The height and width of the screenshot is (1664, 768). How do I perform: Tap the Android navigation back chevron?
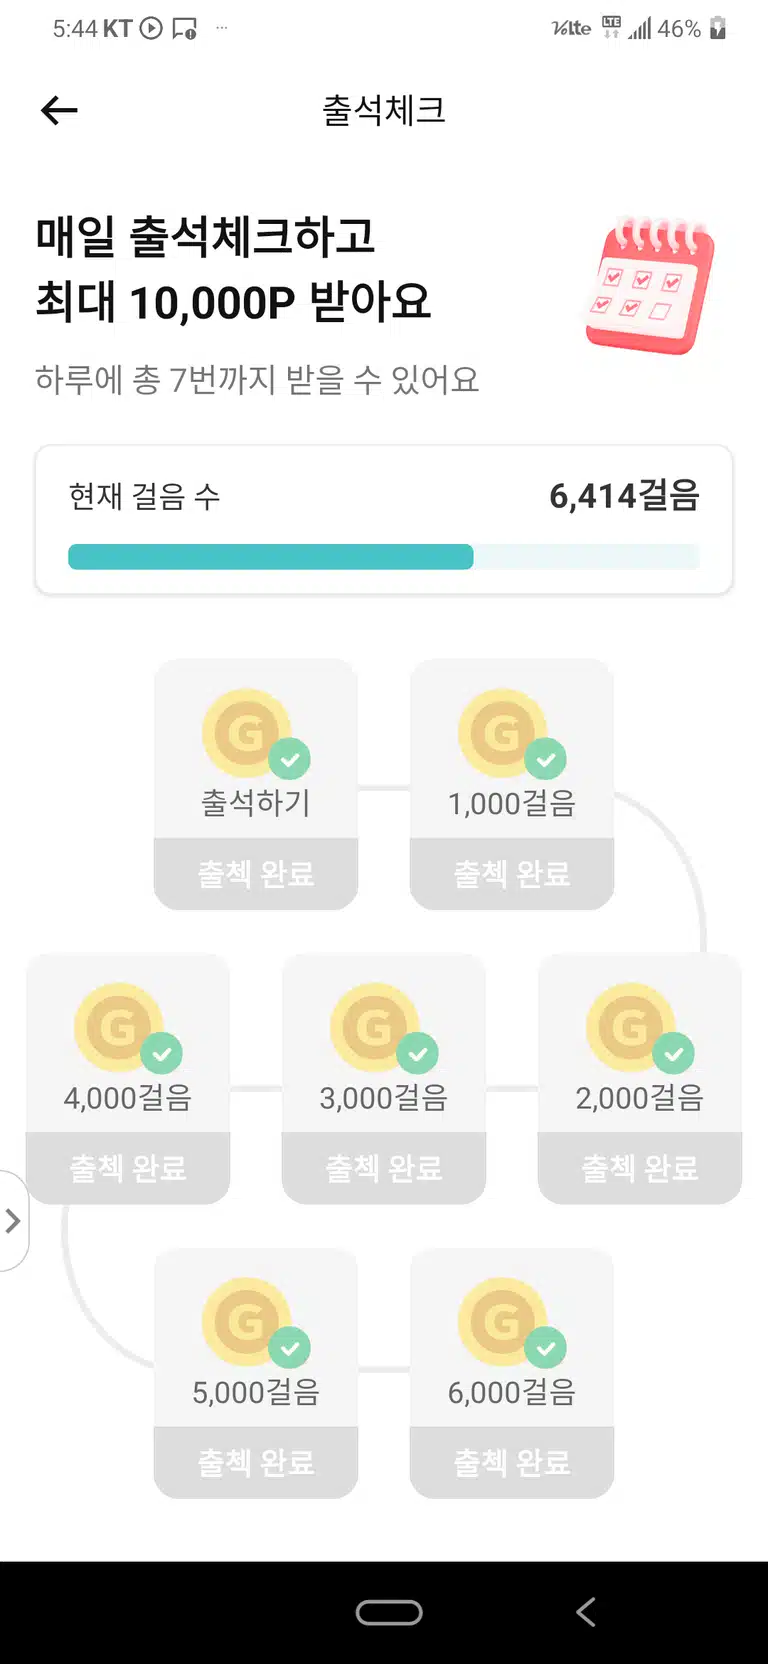pyautogui.click(x=586, y=1612)
